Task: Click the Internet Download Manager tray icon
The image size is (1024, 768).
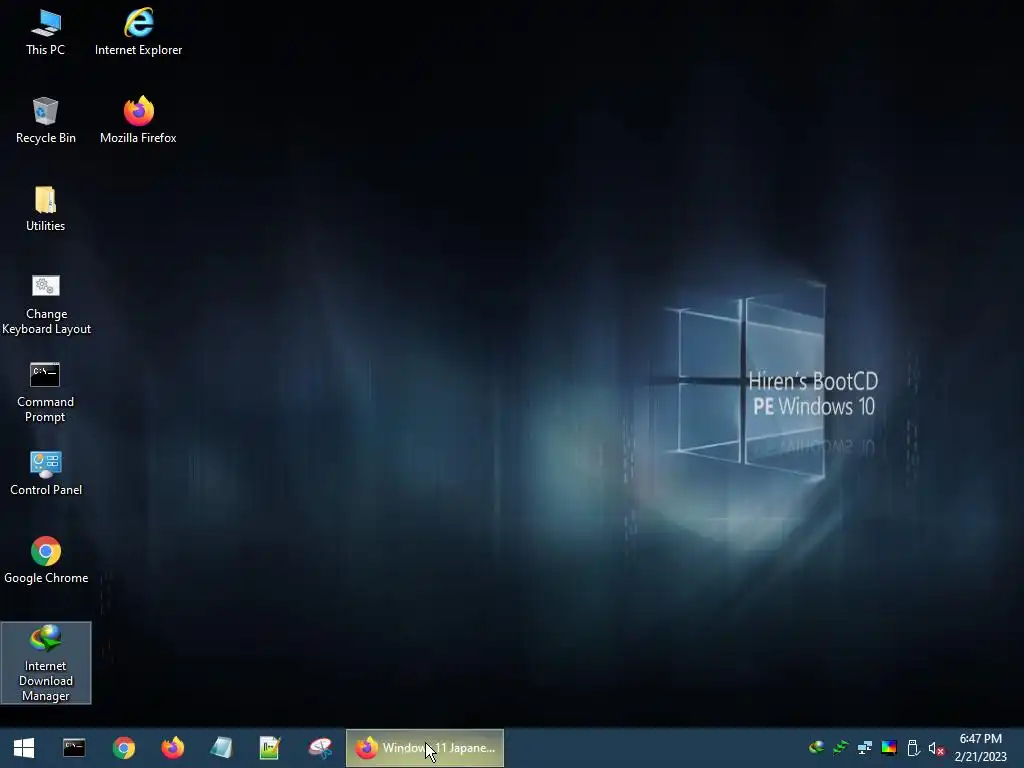Action: [x=816, y=747]
